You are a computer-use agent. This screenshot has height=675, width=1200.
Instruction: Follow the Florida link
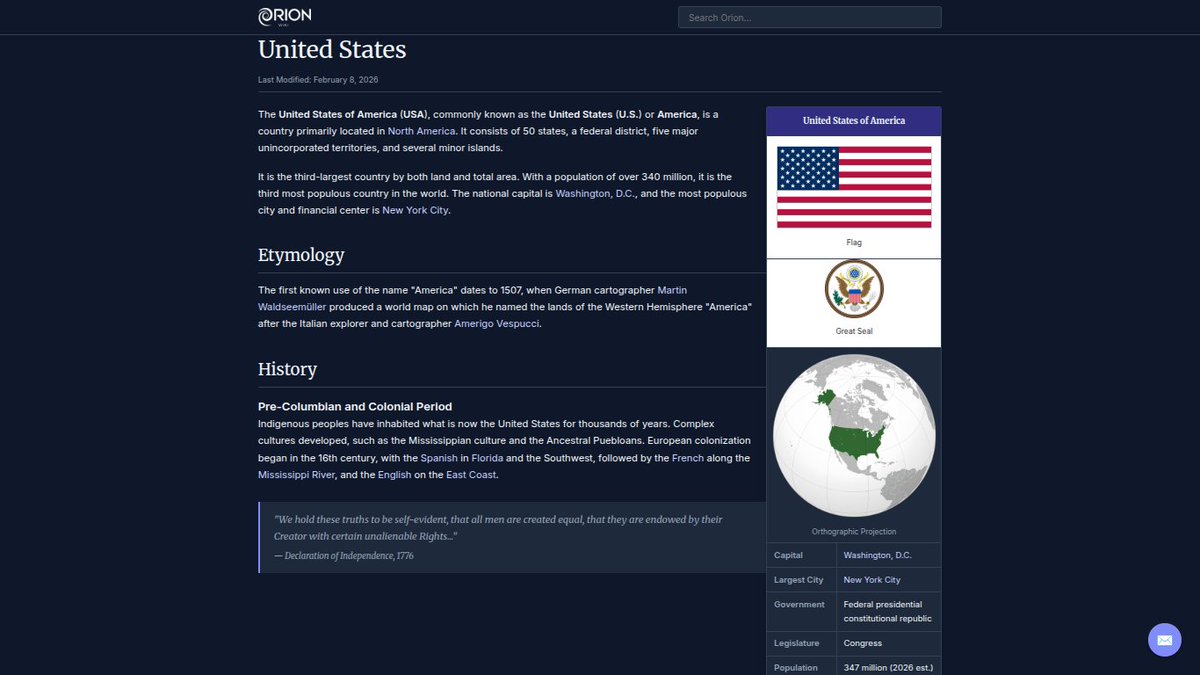coord(487,458)
